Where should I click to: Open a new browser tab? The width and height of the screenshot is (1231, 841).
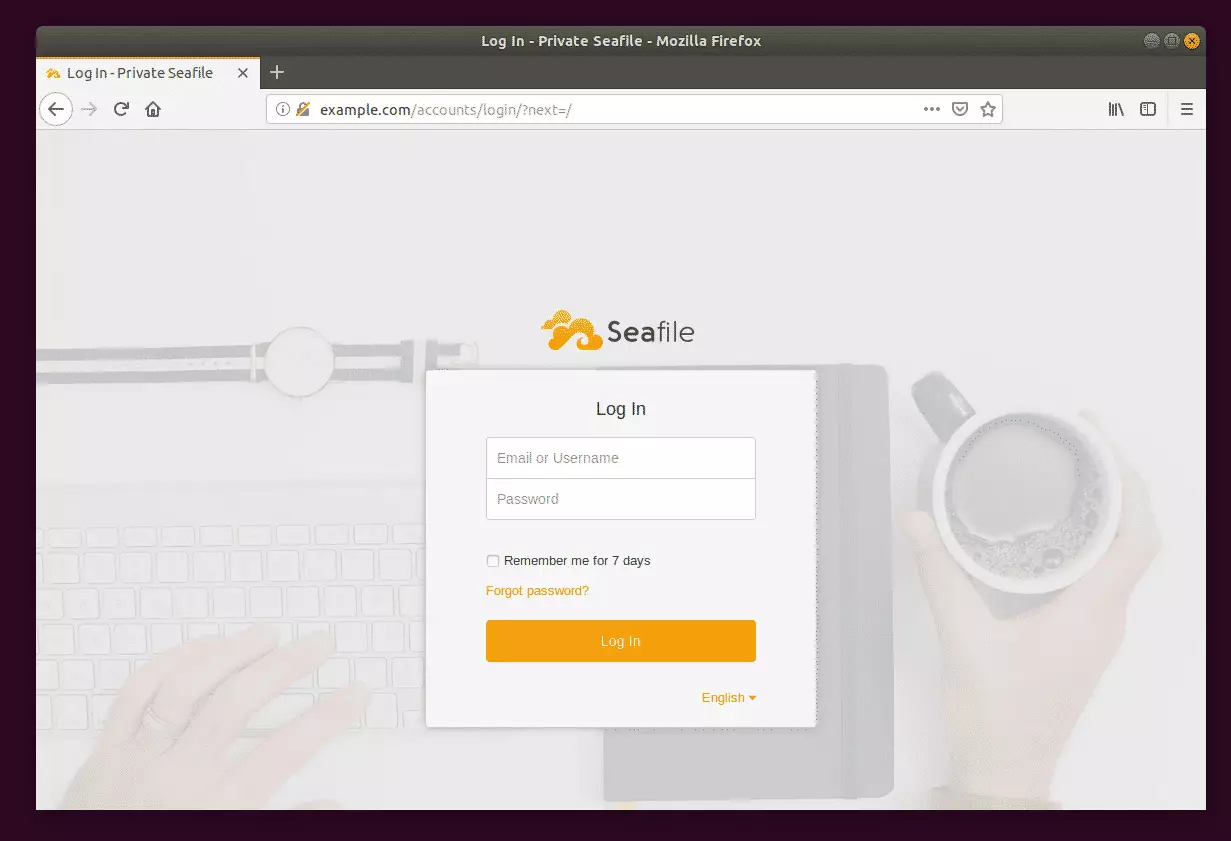tap(277, 72)
